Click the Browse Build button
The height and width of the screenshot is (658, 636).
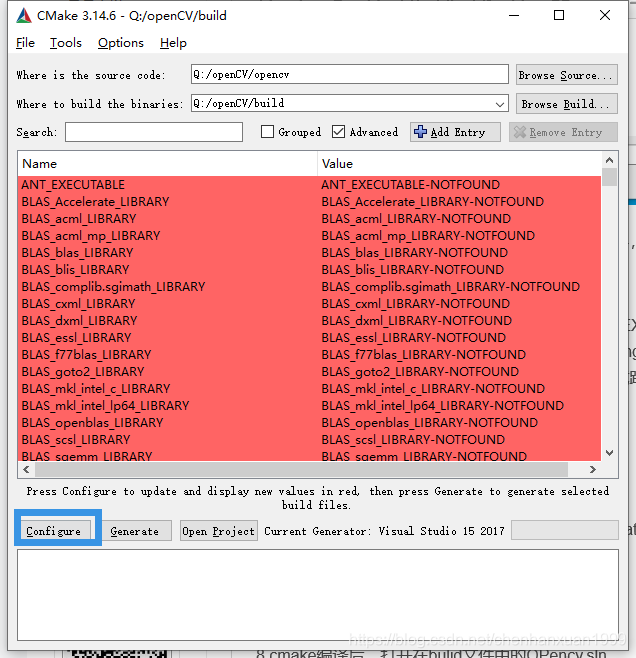point(566,104)
